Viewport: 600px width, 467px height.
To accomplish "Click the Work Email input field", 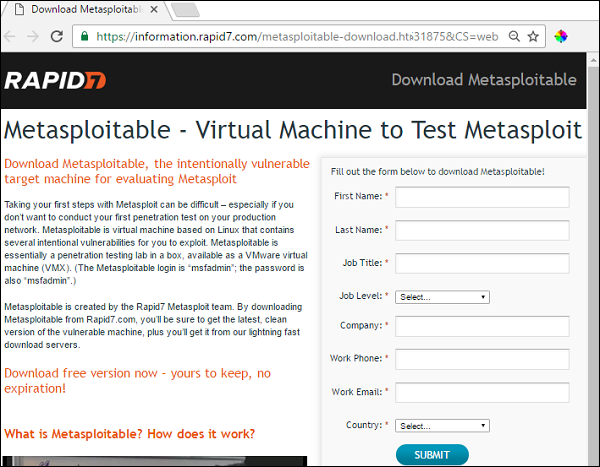I will [x=482, y=392].
